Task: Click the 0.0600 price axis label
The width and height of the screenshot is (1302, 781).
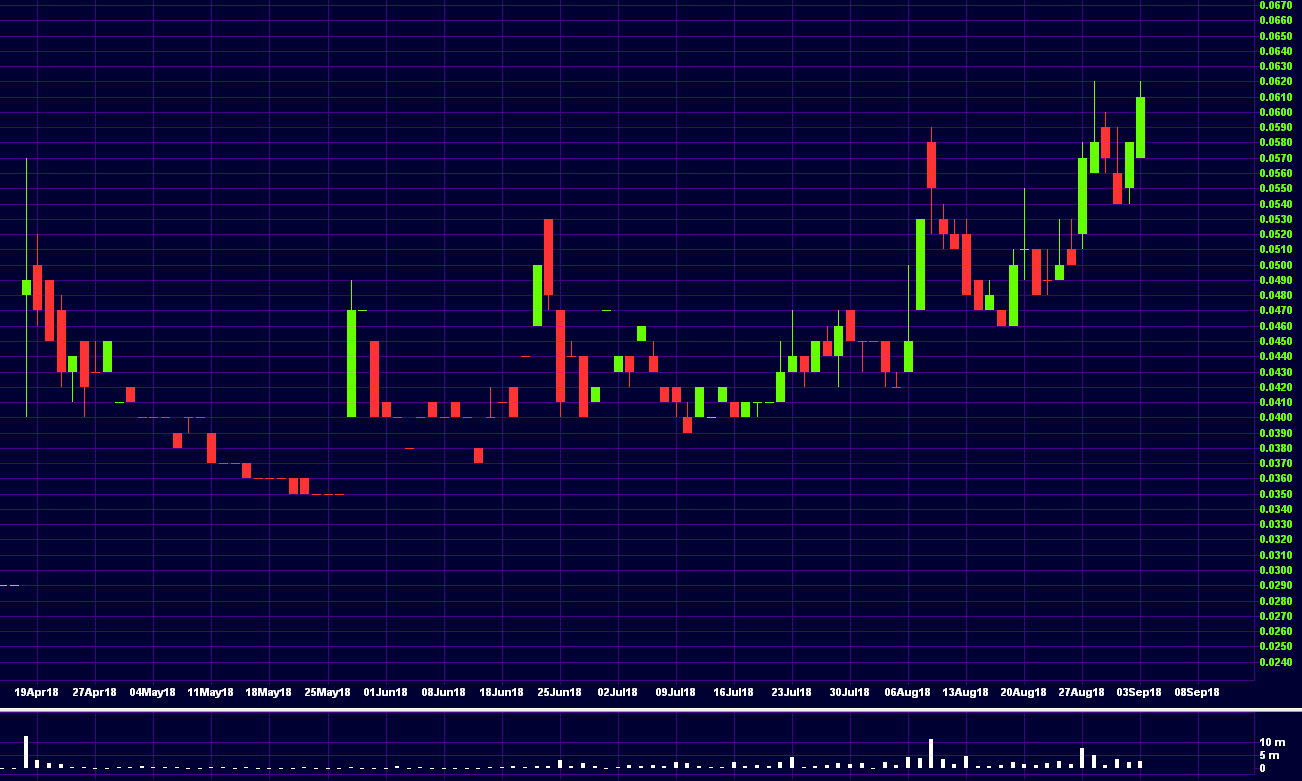Action: (x=1275, y=112)
